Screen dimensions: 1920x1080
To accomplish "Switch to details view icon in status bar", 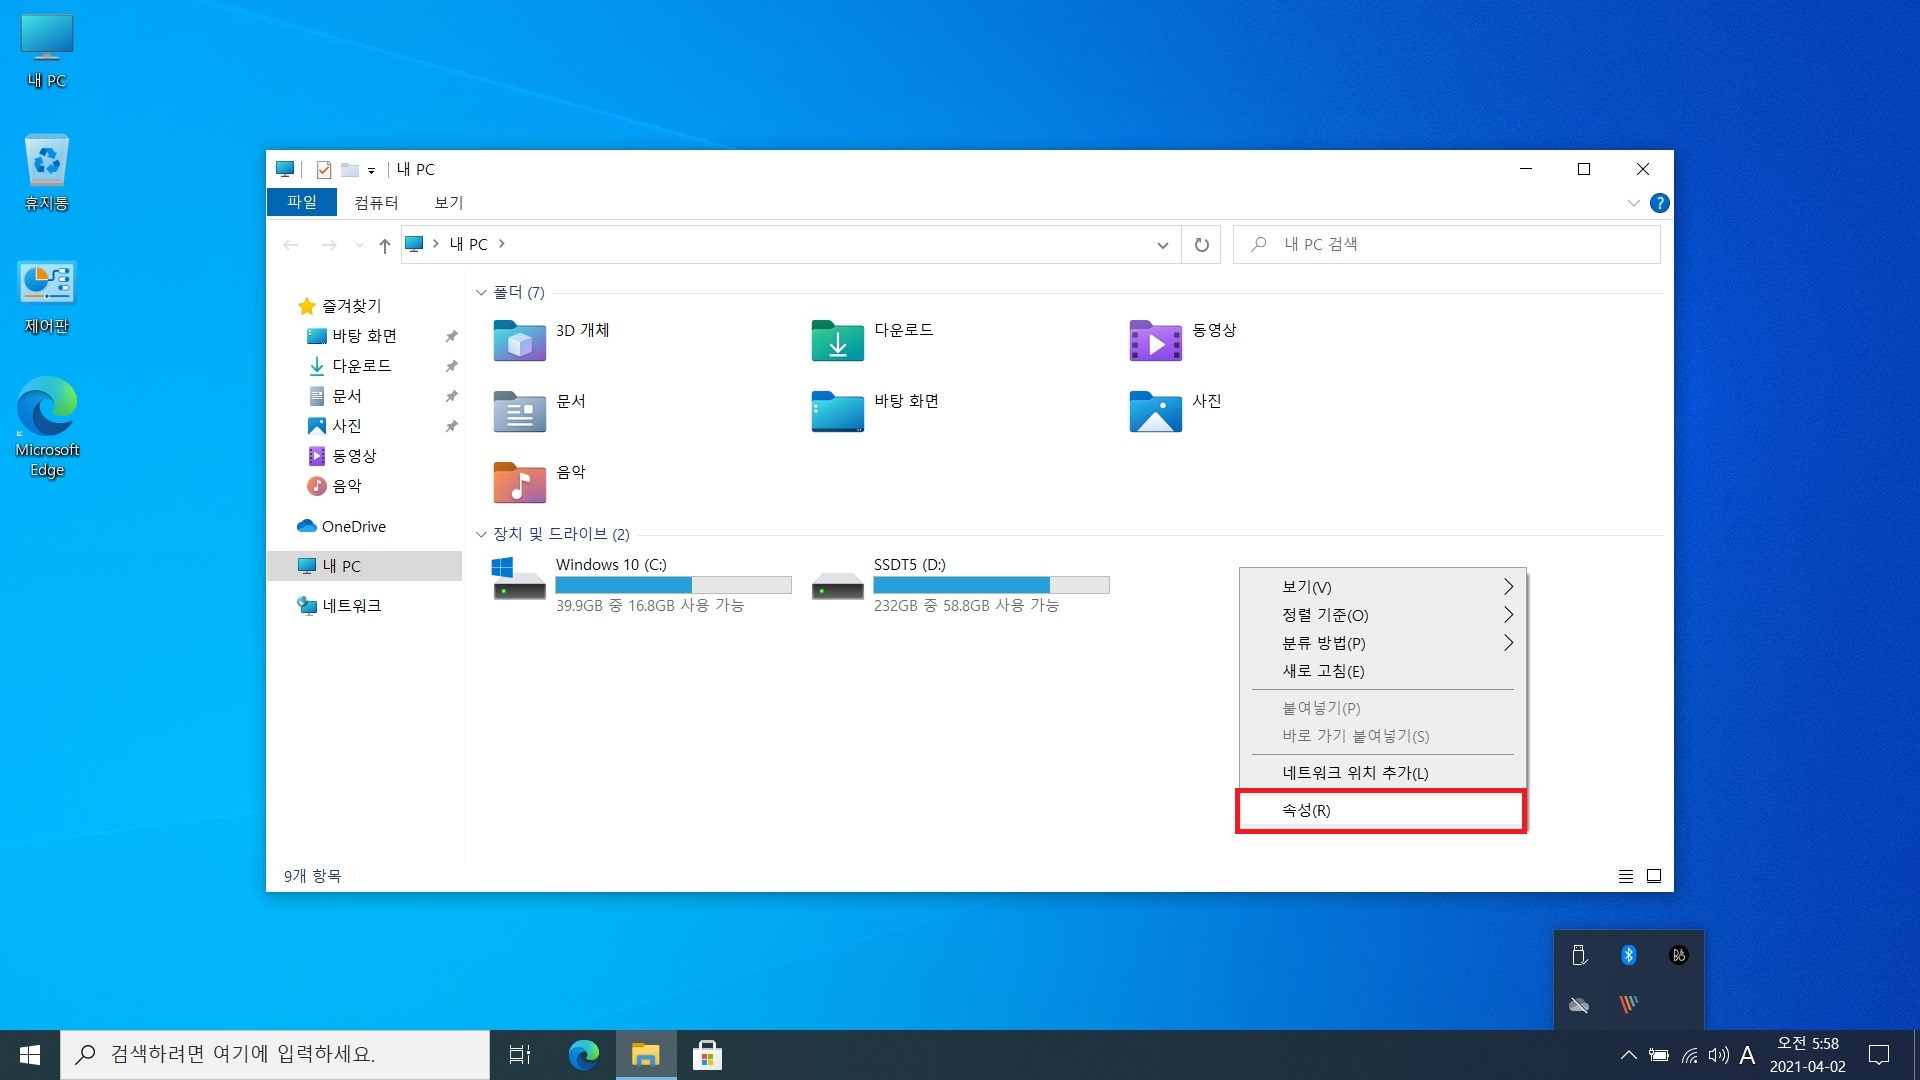I will 1626,876.
